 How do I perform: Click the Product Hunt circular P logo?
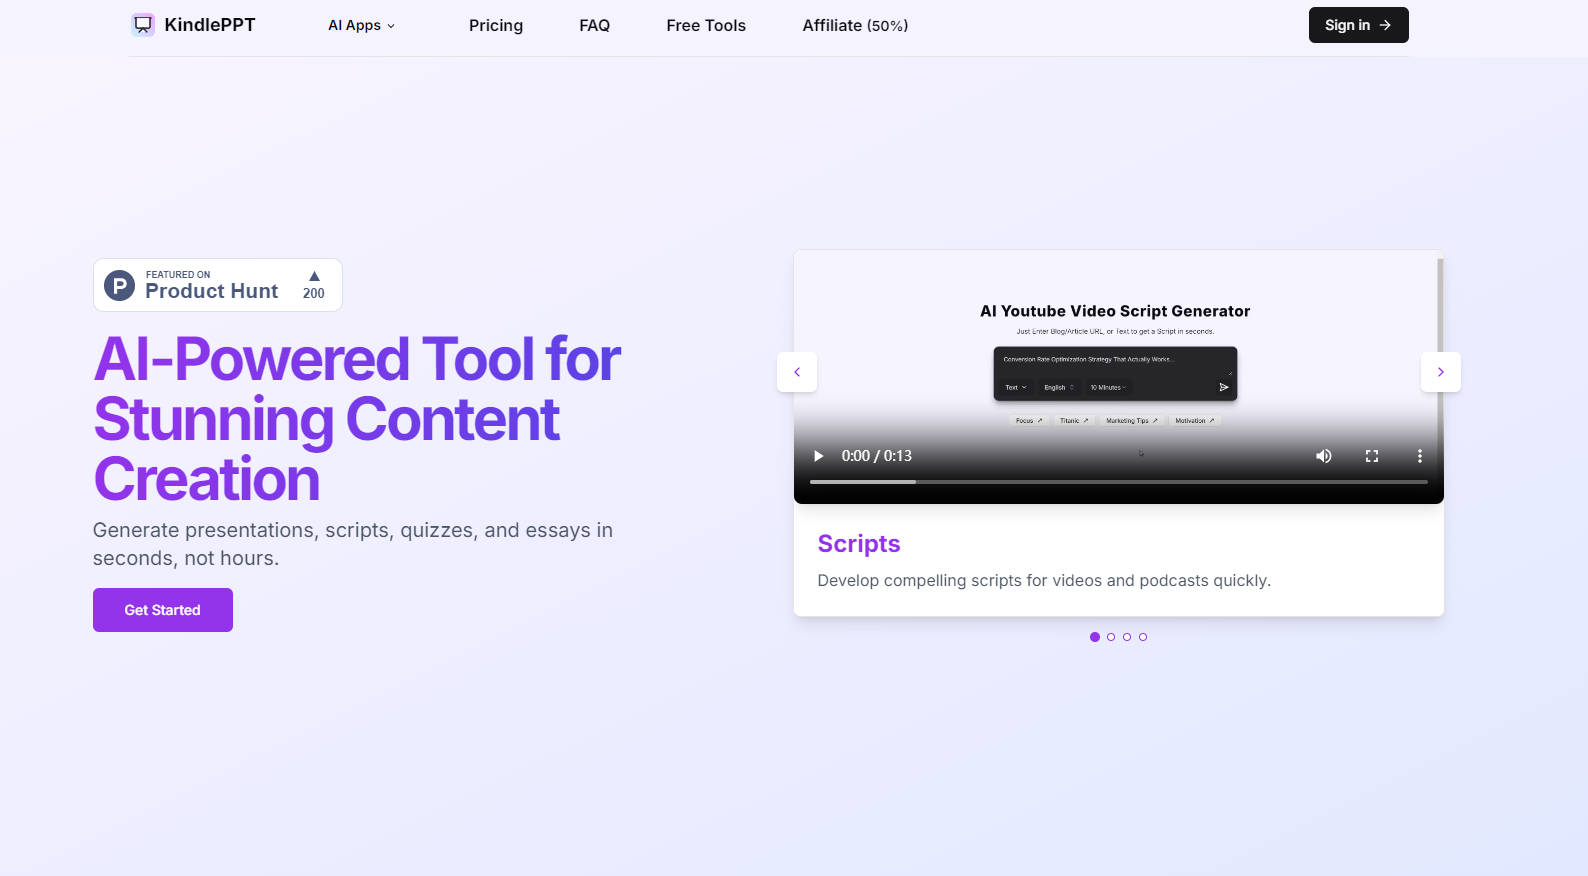point(120,286)
